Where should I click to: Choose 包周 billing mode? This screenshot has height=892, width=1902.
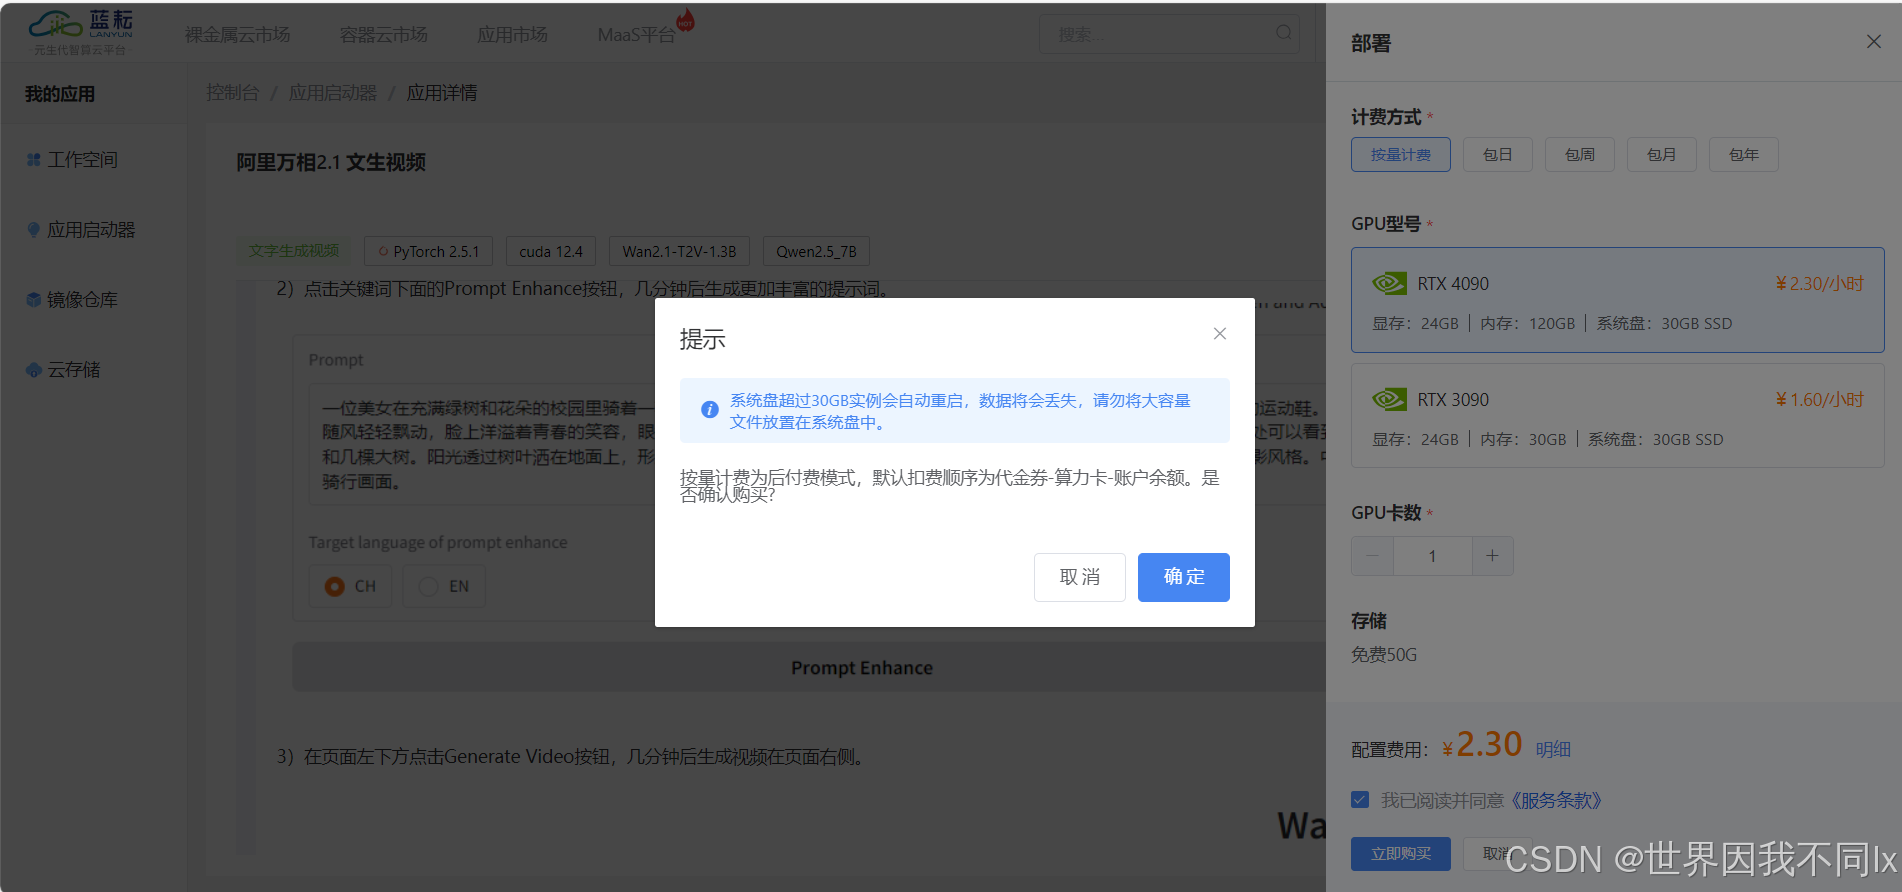coord(1580,155)
